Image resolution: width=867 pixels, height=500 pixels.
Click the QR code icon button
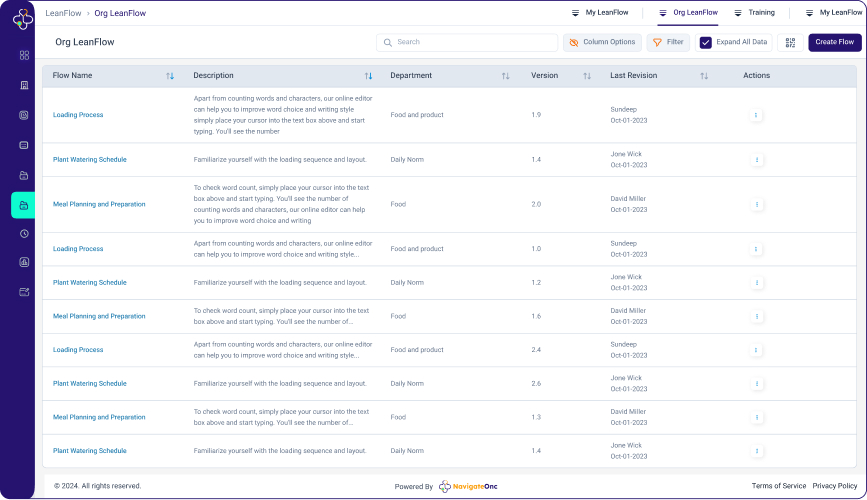[x=790, y=42]
